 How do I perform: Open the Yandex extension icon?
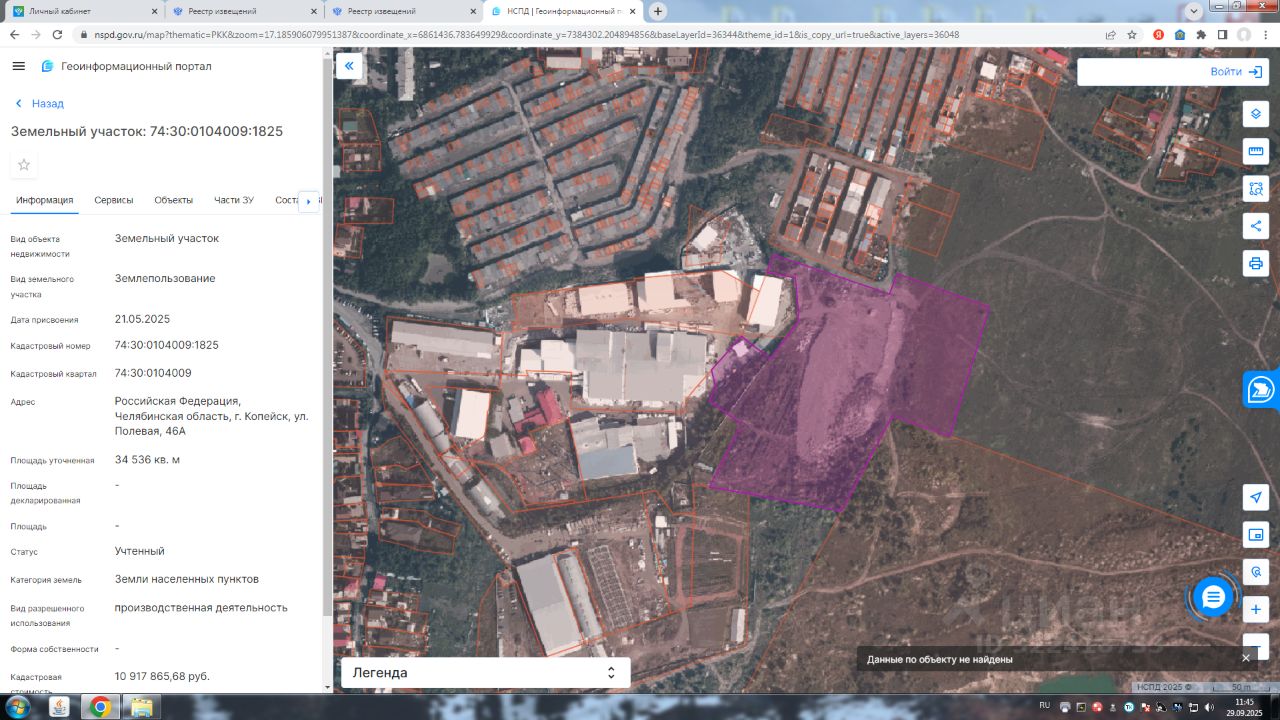tap(1159, 34)
